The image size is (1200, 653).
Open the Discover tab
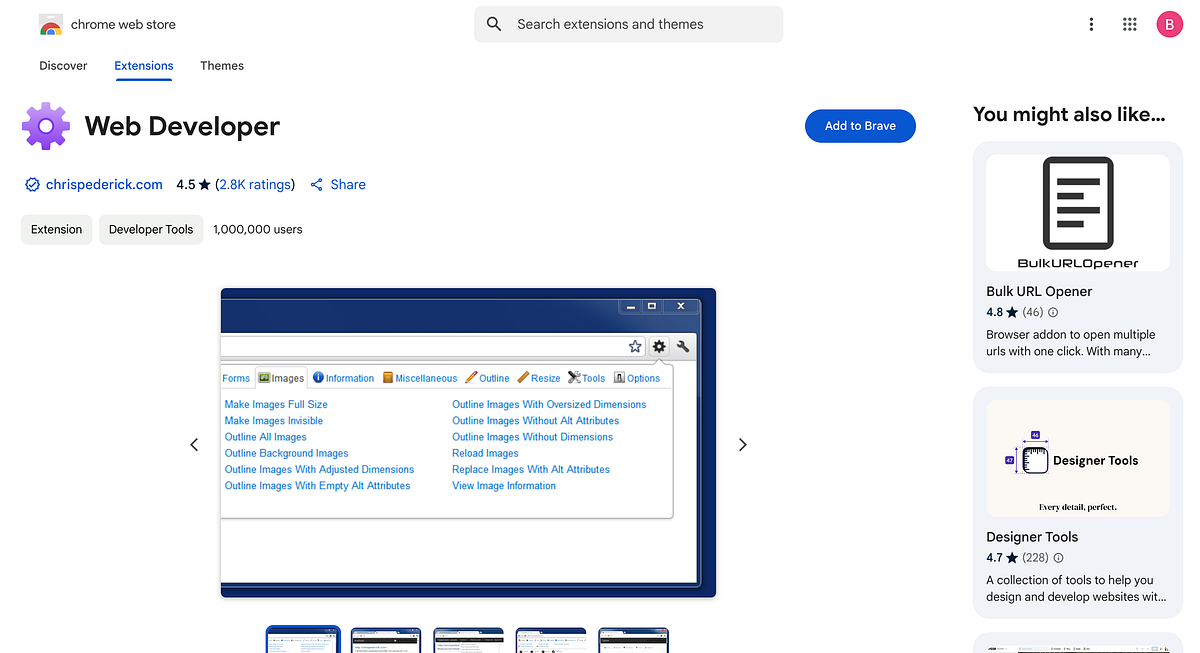pos(63,66)
